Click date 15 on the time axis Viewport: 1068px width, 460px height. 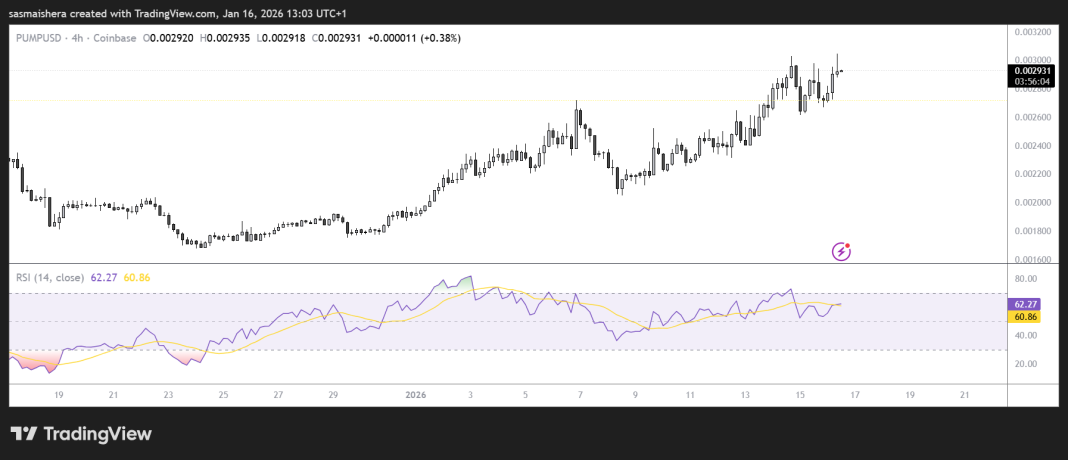coord(800,395)
